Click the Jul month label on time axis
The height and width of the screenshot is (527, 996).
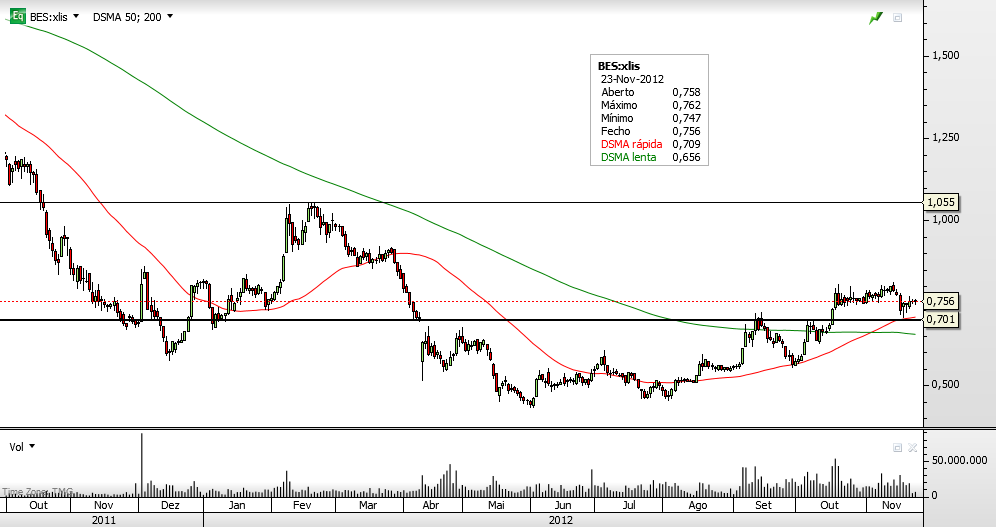point(629,505)
